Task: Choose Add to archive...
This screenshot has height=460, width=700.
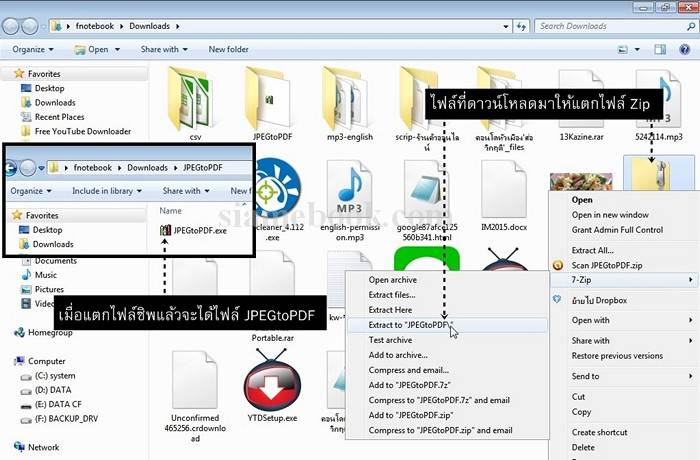Action: coord(447,355)
